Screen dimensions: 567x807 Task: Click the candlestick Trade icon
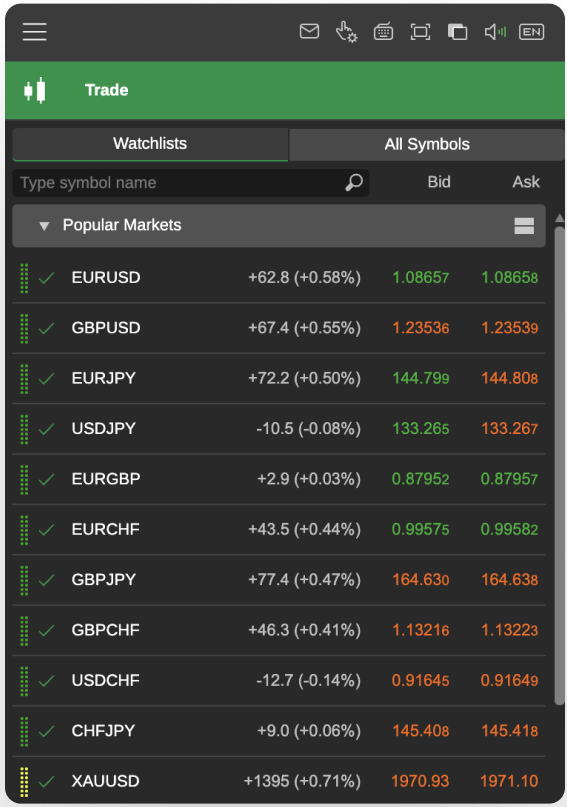pos(35,91)
